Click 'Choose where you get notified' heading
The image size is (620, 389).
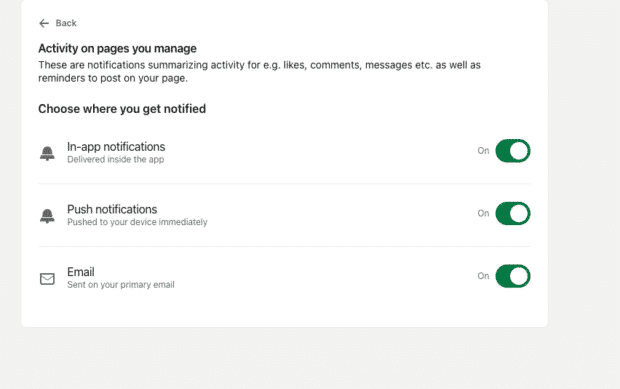coord(122,109)
